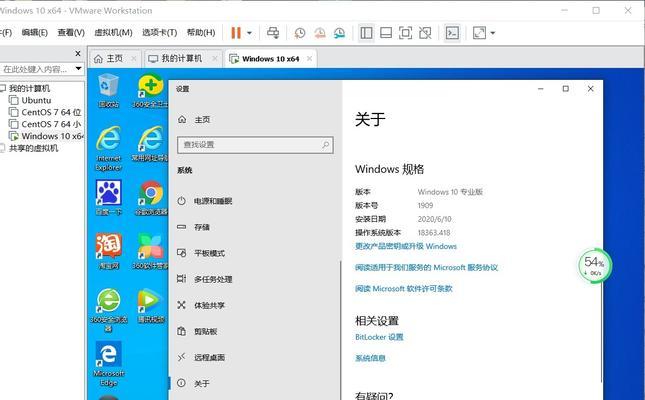
Task: Open the dropdown arrow next to the pause button
Action: pyautogui.click(x=249, y=33)
